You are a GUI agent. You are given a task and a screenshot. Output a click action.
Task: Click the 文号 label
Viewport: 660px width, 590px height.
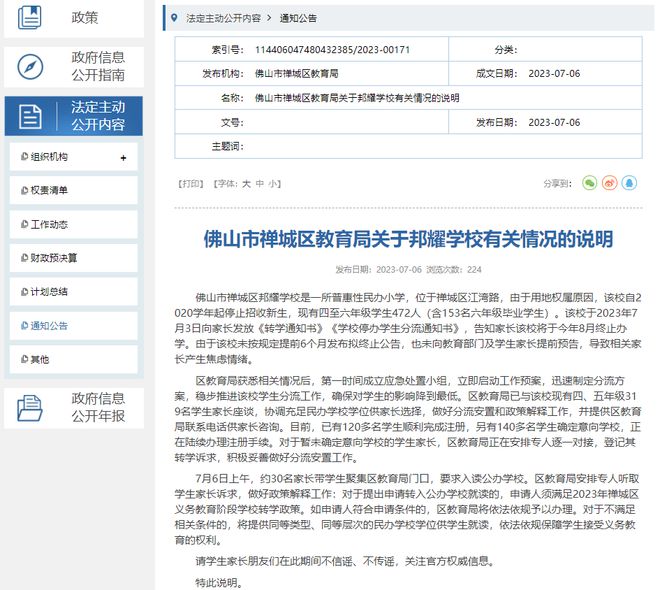point(232,122)
